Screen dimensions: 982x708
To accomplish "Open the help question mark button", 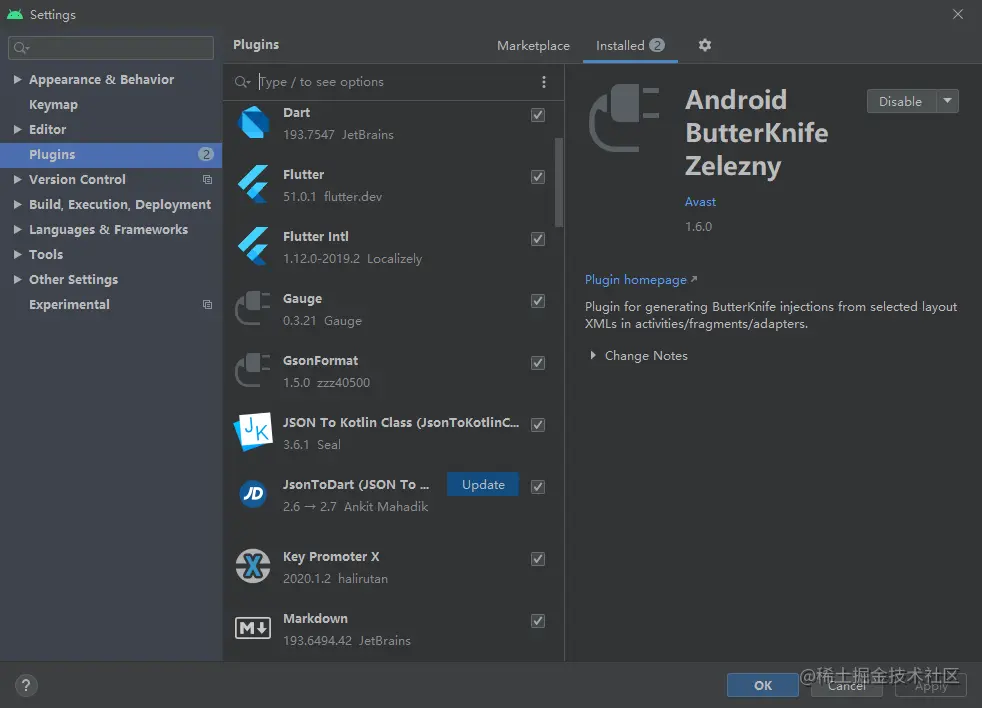I will pyautogui.click(x=27, y=686).
